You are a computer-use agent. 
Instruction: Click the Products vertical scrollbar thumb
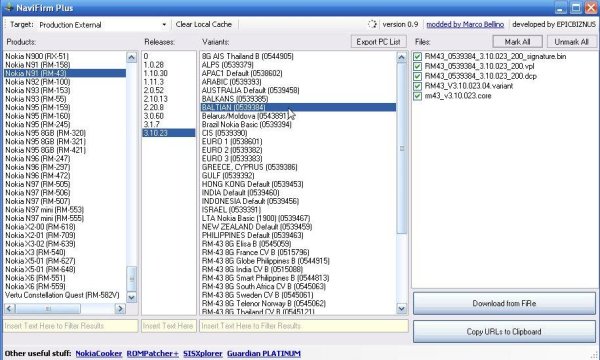(x=132, y=279)
